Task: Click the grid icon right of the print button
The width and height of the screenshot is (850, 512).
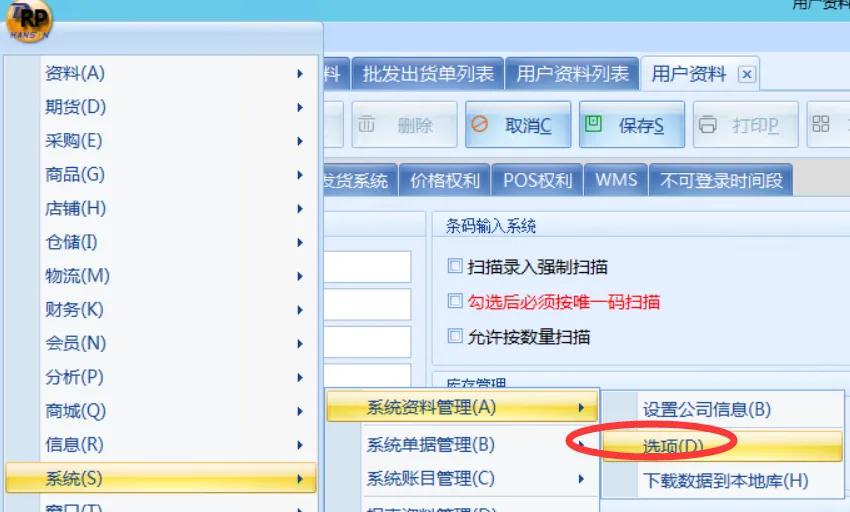Action: [821, 124]
